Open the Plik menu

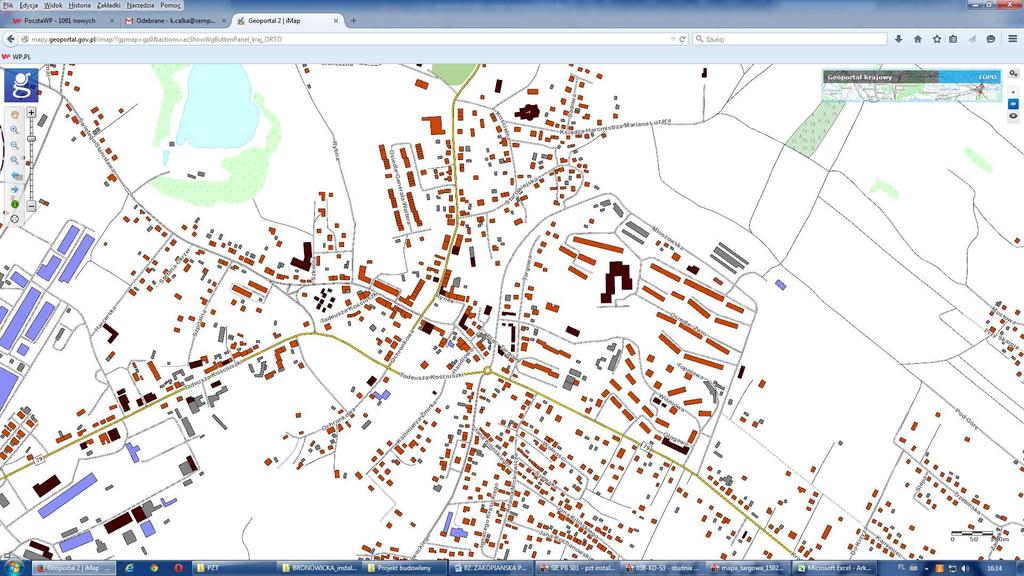point(8,5)
